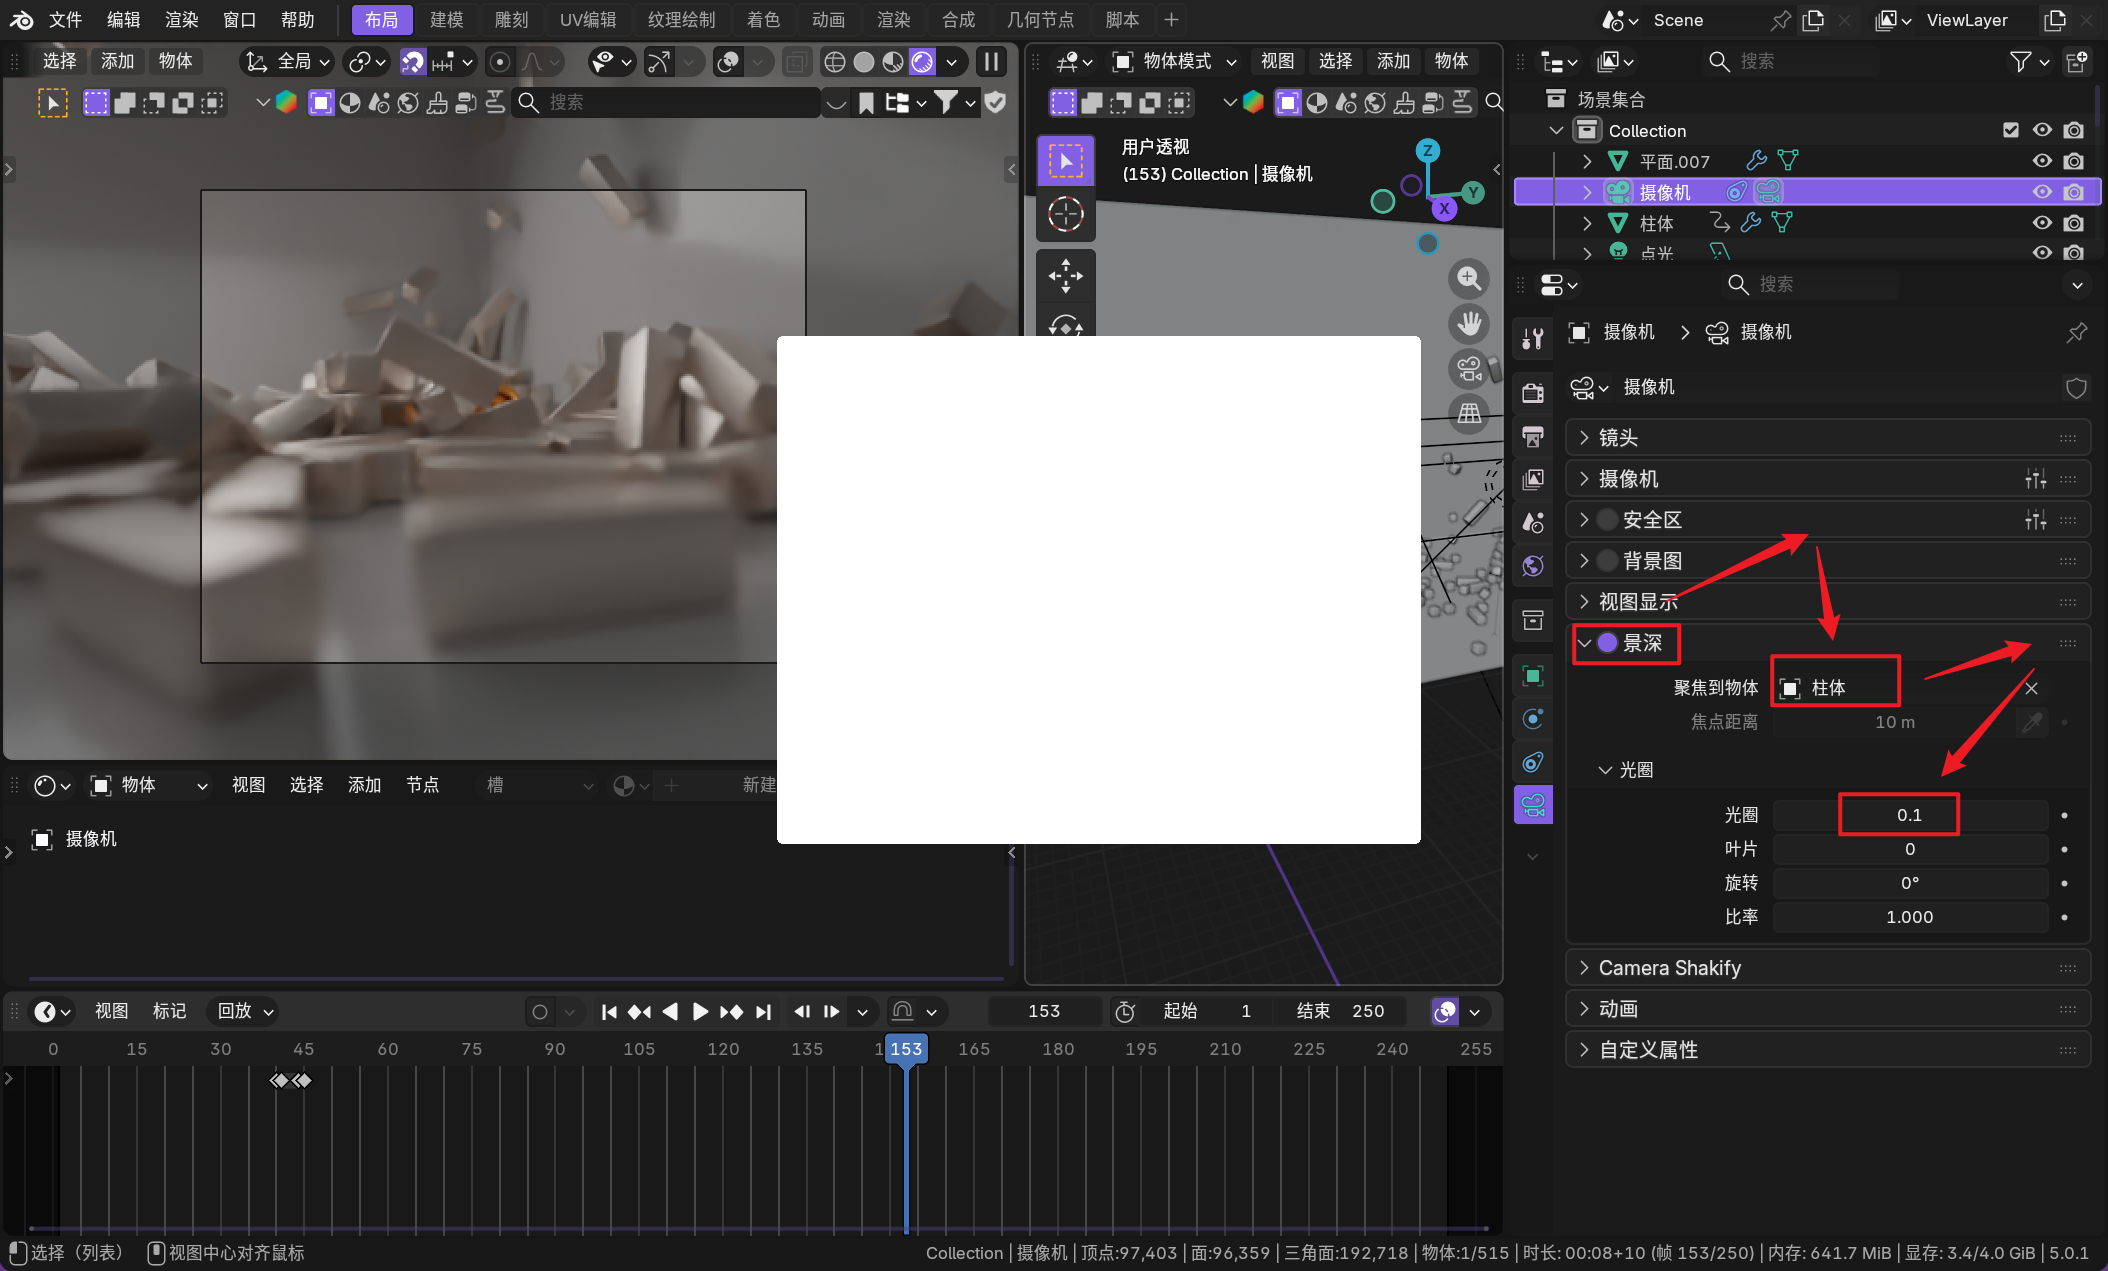This screenshot has width=2108, height=1271.
Task: Click the viewport zoom magnifier icon
Action: click(1469, 279)
